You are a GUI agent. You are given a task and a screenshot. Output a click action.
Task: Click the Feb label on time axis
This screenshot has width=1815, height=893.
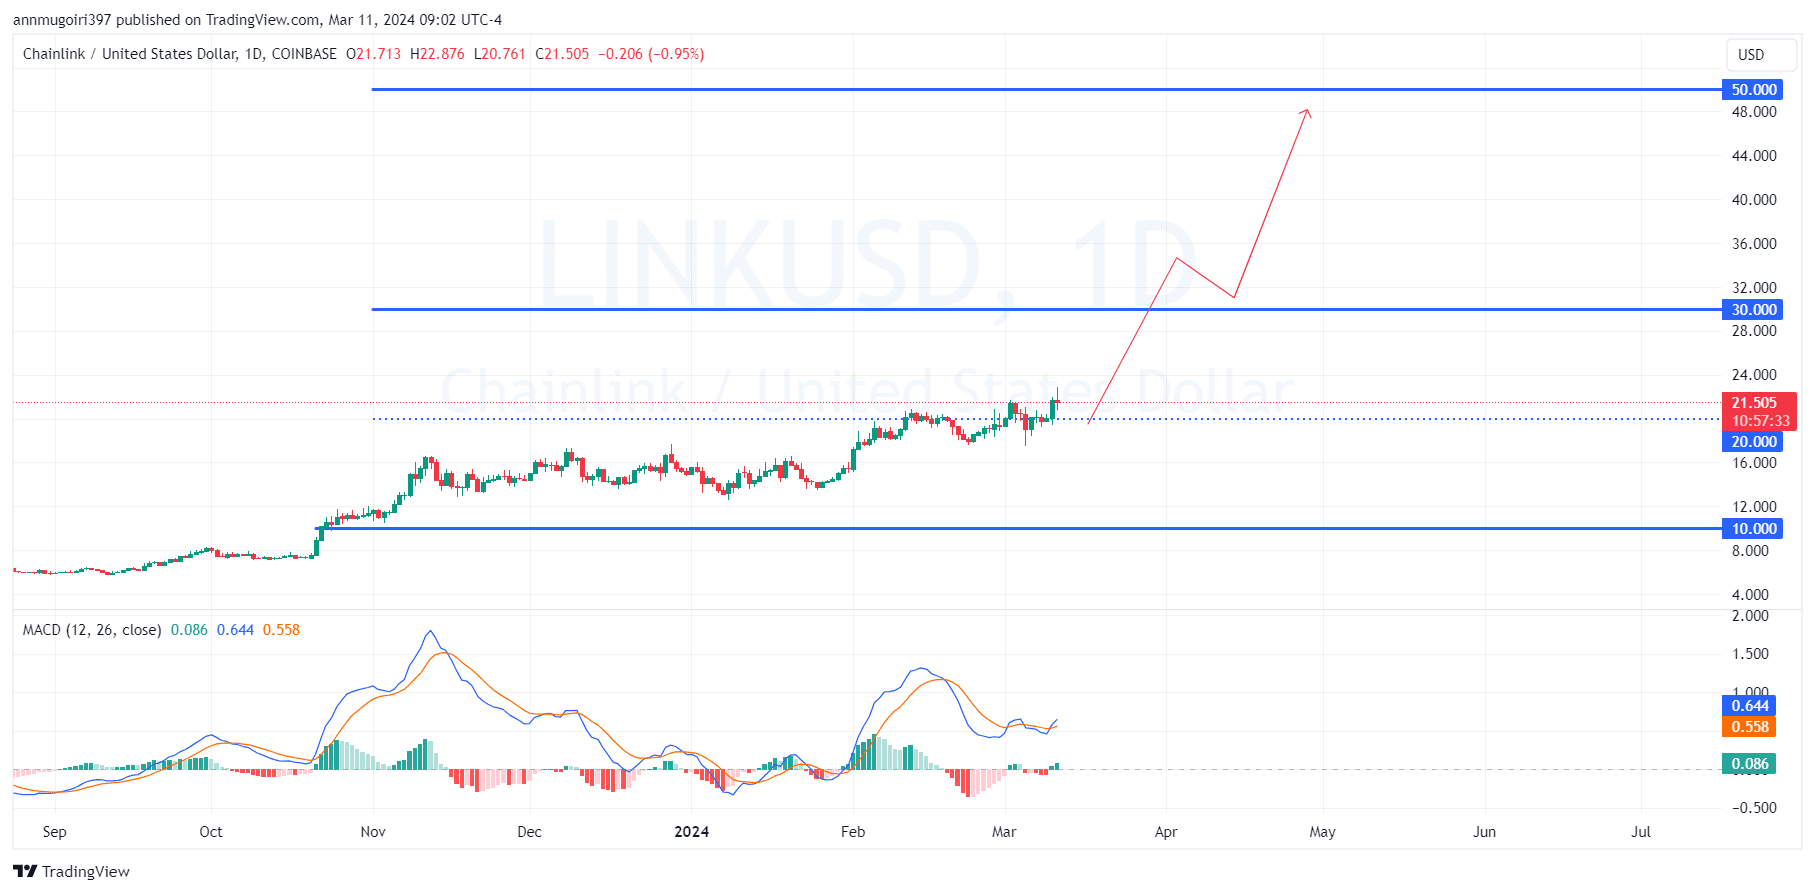[x=853, y=832]
